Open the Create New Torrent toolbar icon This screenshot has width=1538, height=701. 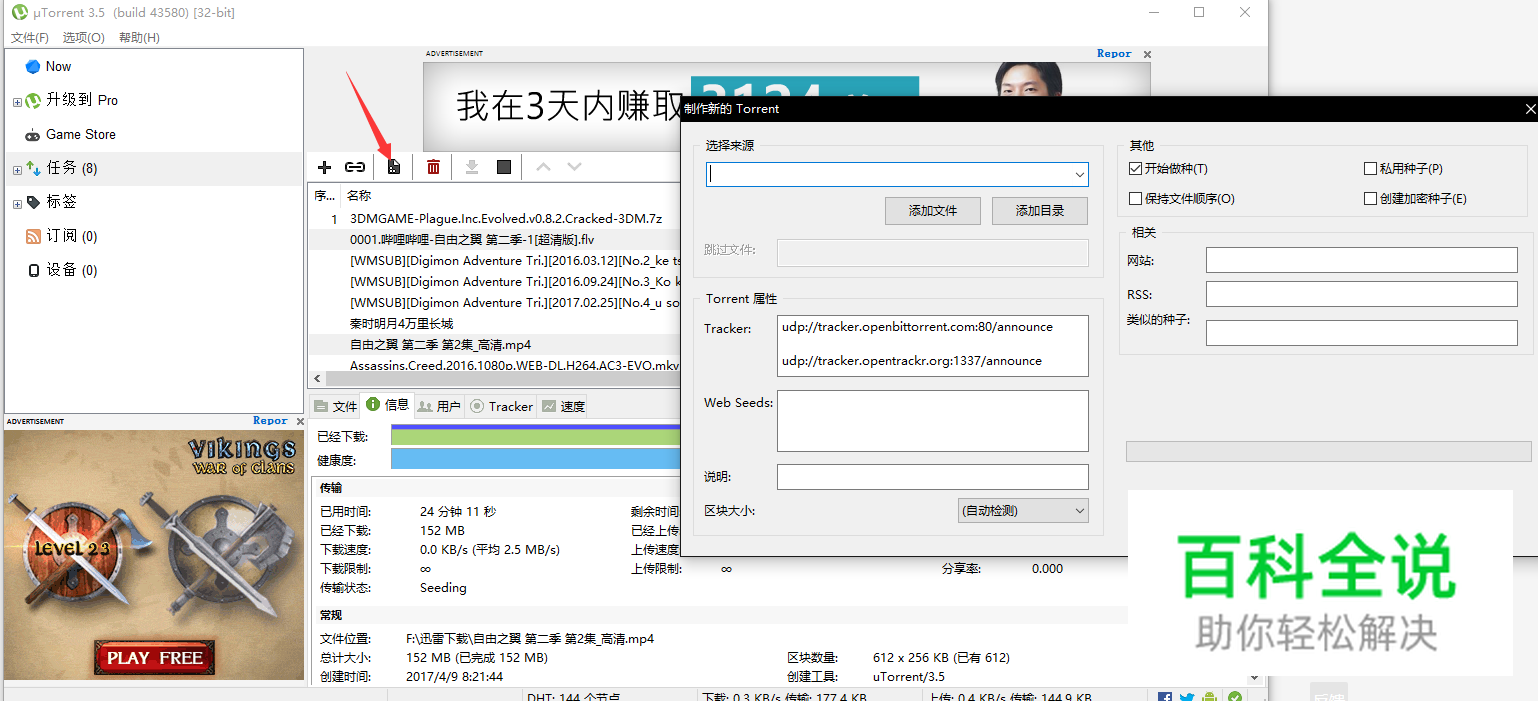[394, 167]
